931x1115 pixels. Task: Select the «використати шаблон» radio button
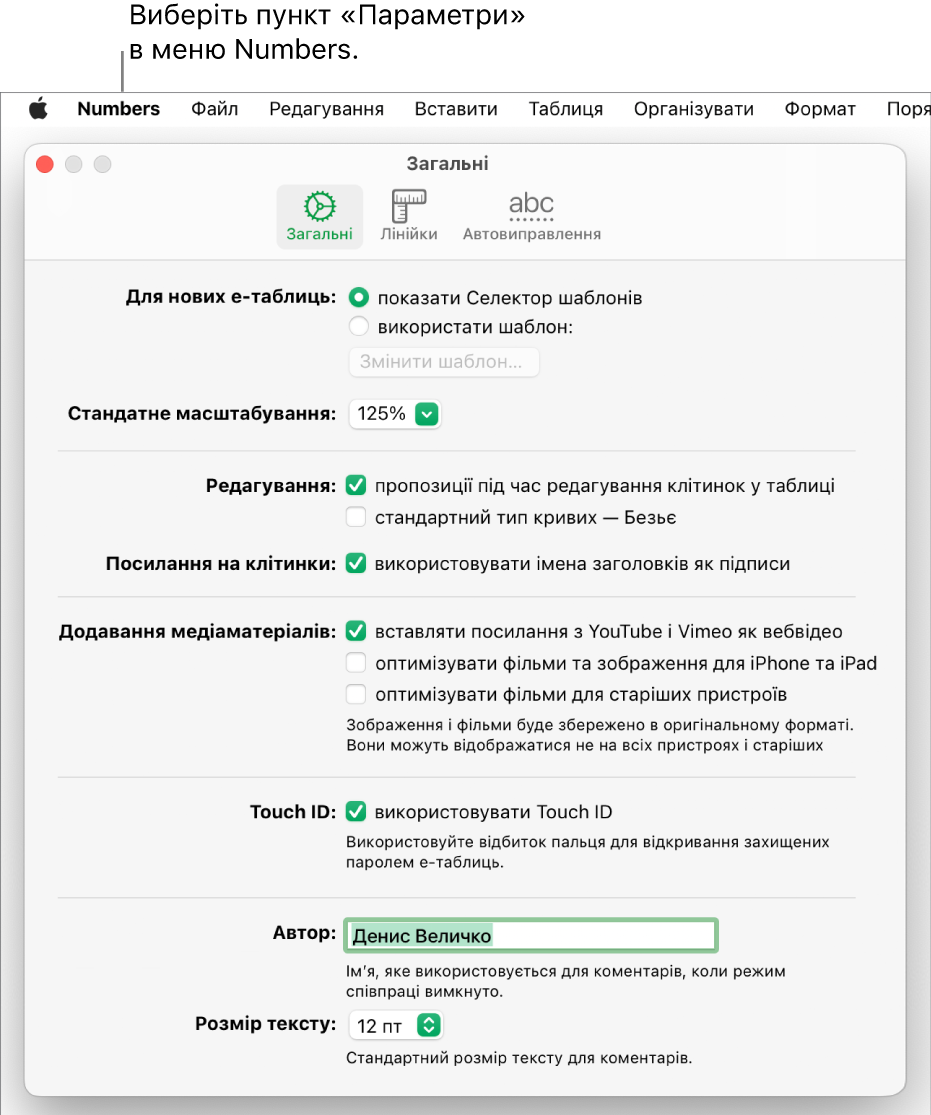pyautogui.click(x=358, y=326)
